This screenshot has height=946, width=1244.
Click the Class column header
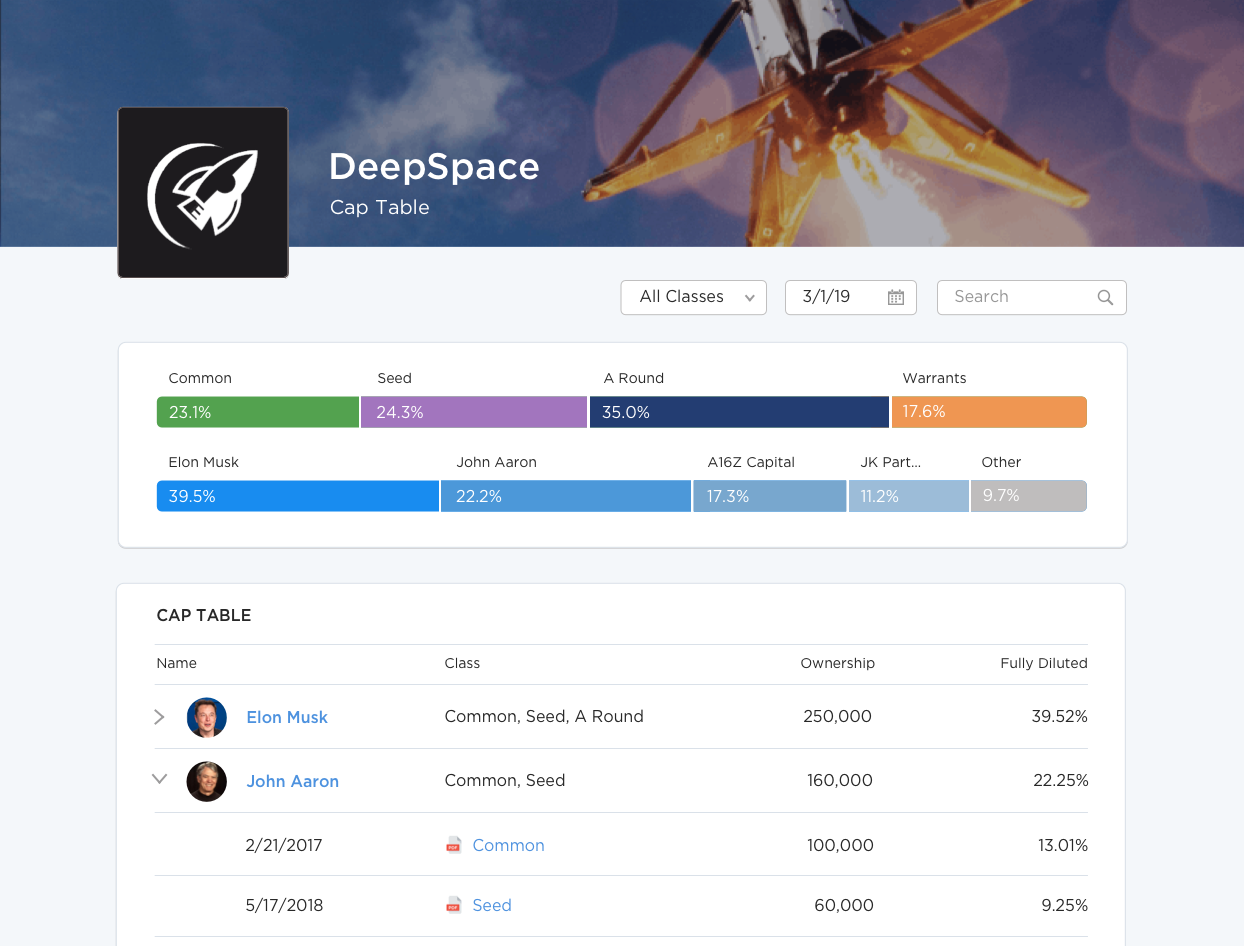point(462,663)
